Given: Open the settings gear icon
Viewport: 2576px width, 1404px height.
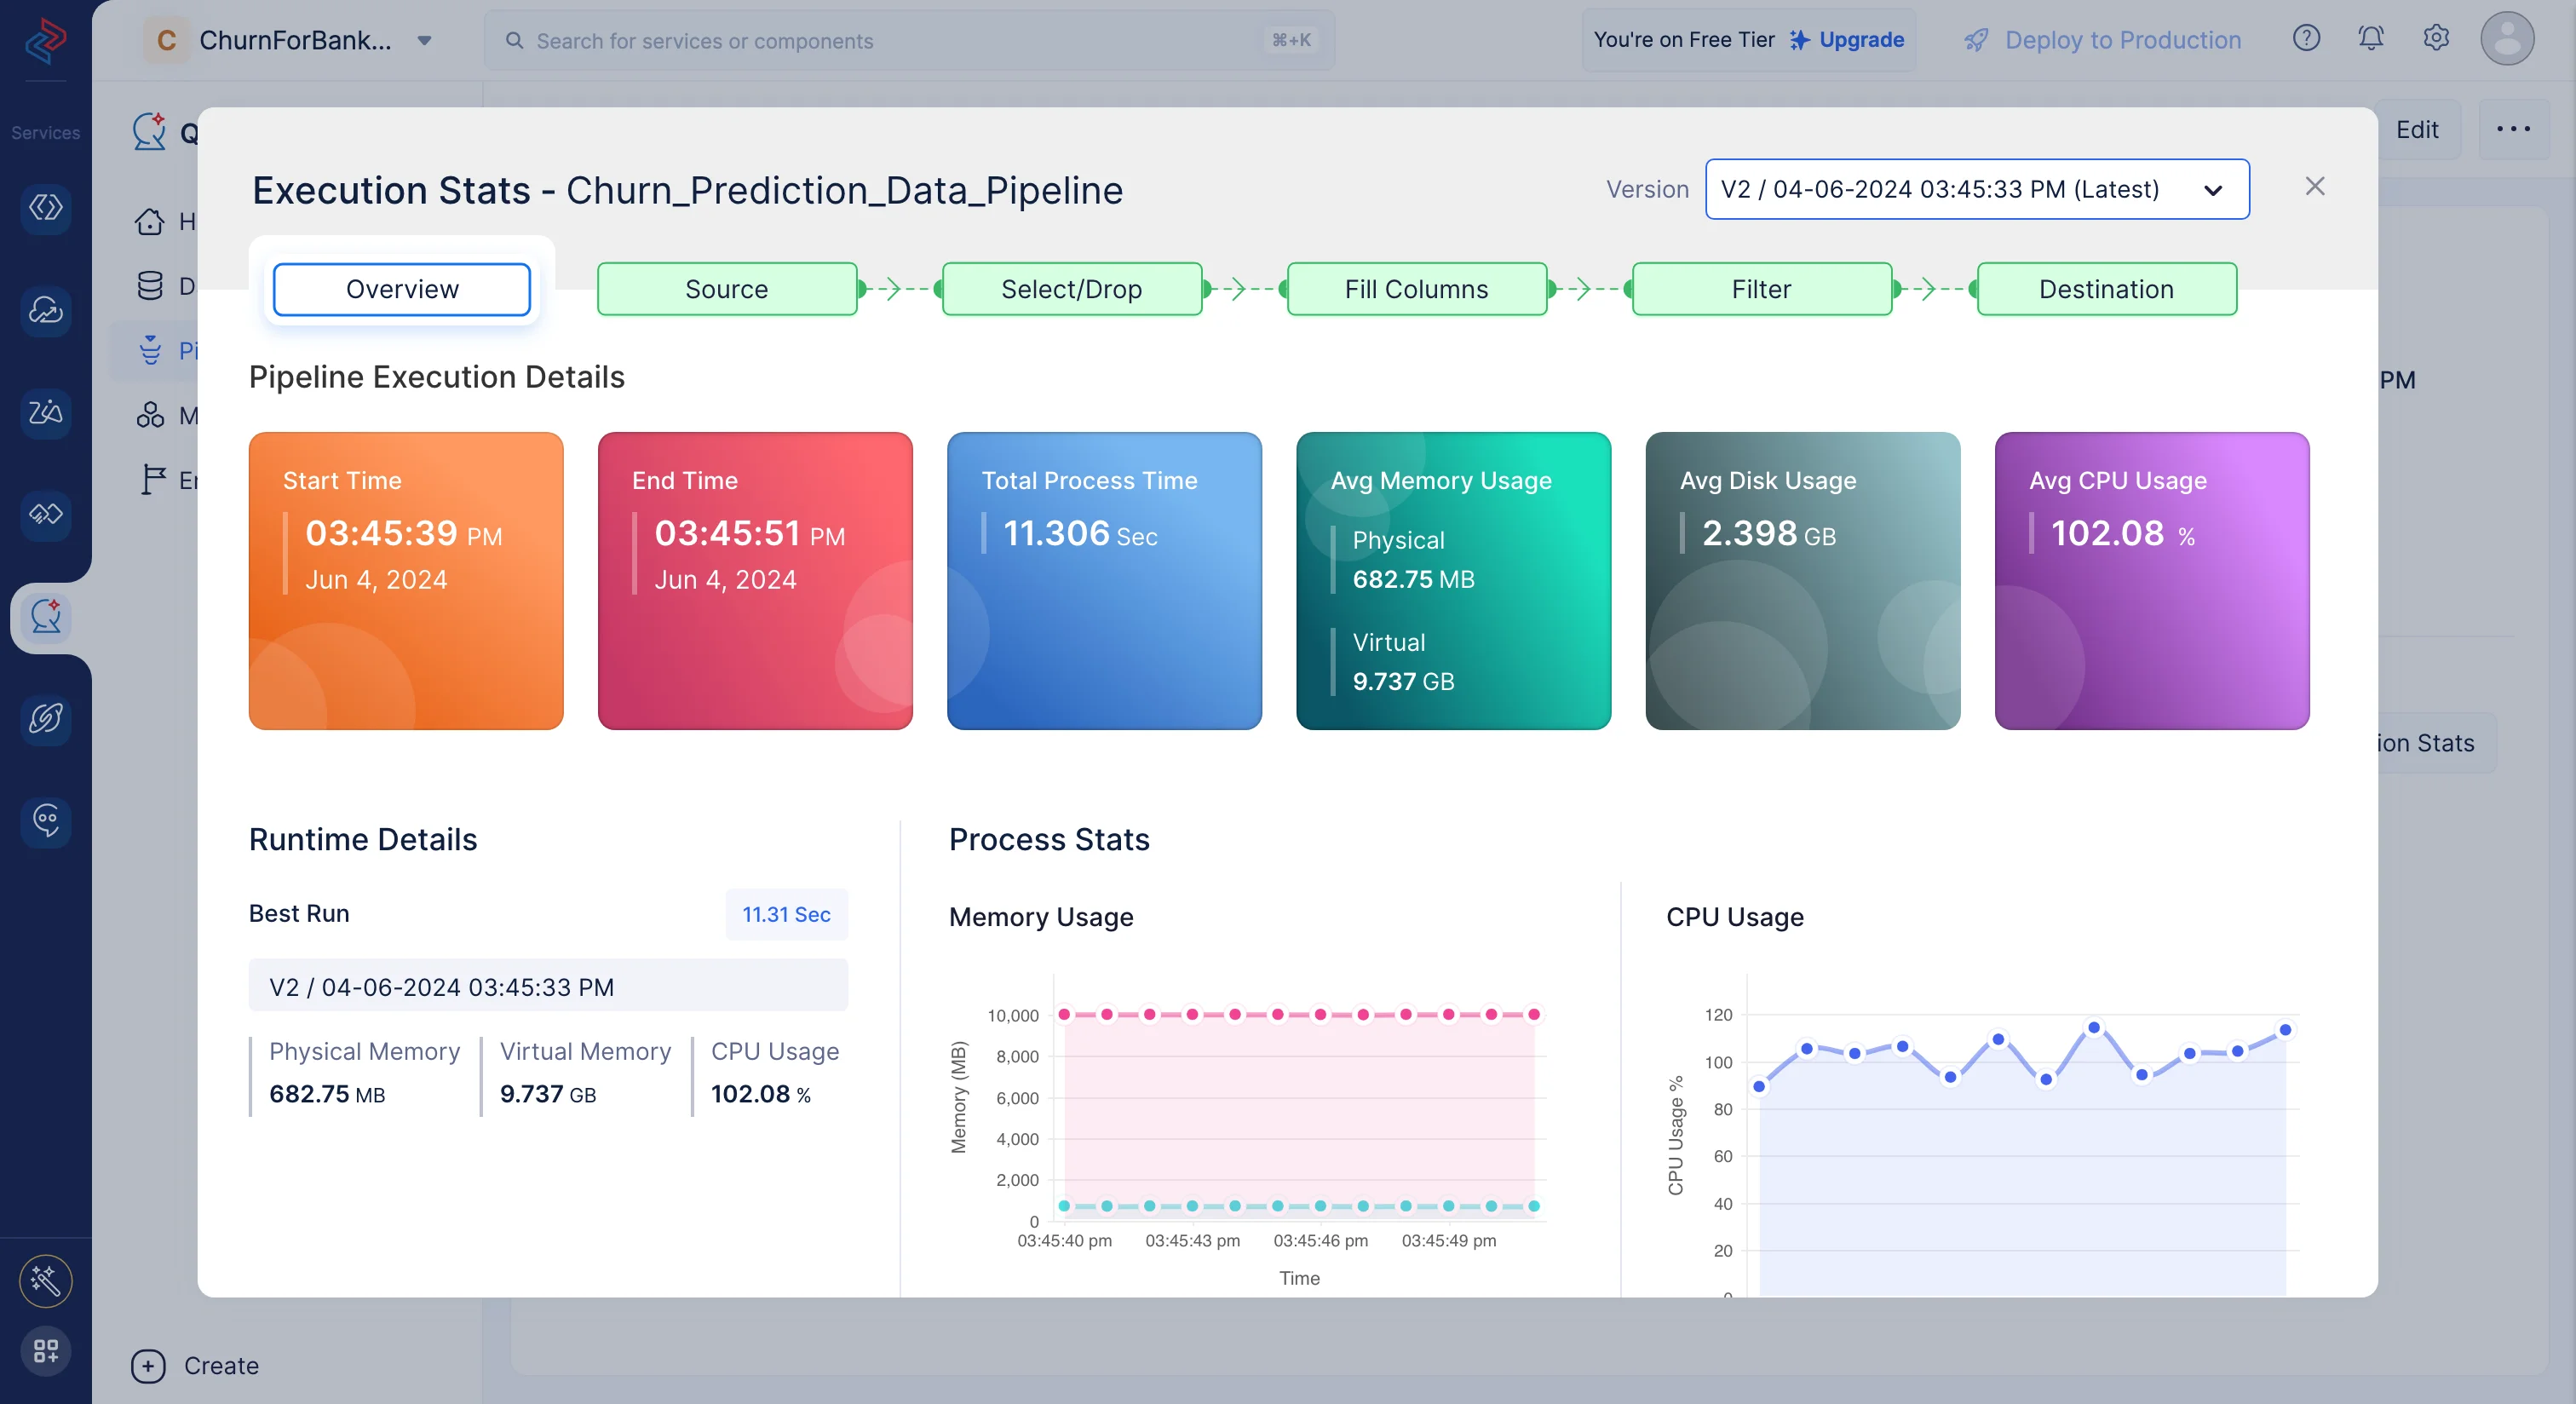Looking at the screenshot, I should [x=2435, y=38].
